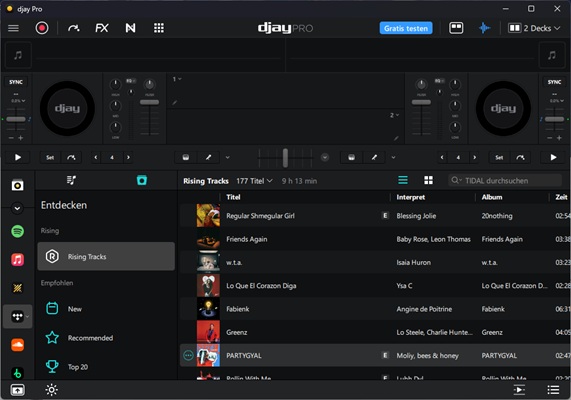Image resolution: width=571 pixels, height=400 pixels.
Task: Click the right deck music note placeholder
Action: pos(552,55)
